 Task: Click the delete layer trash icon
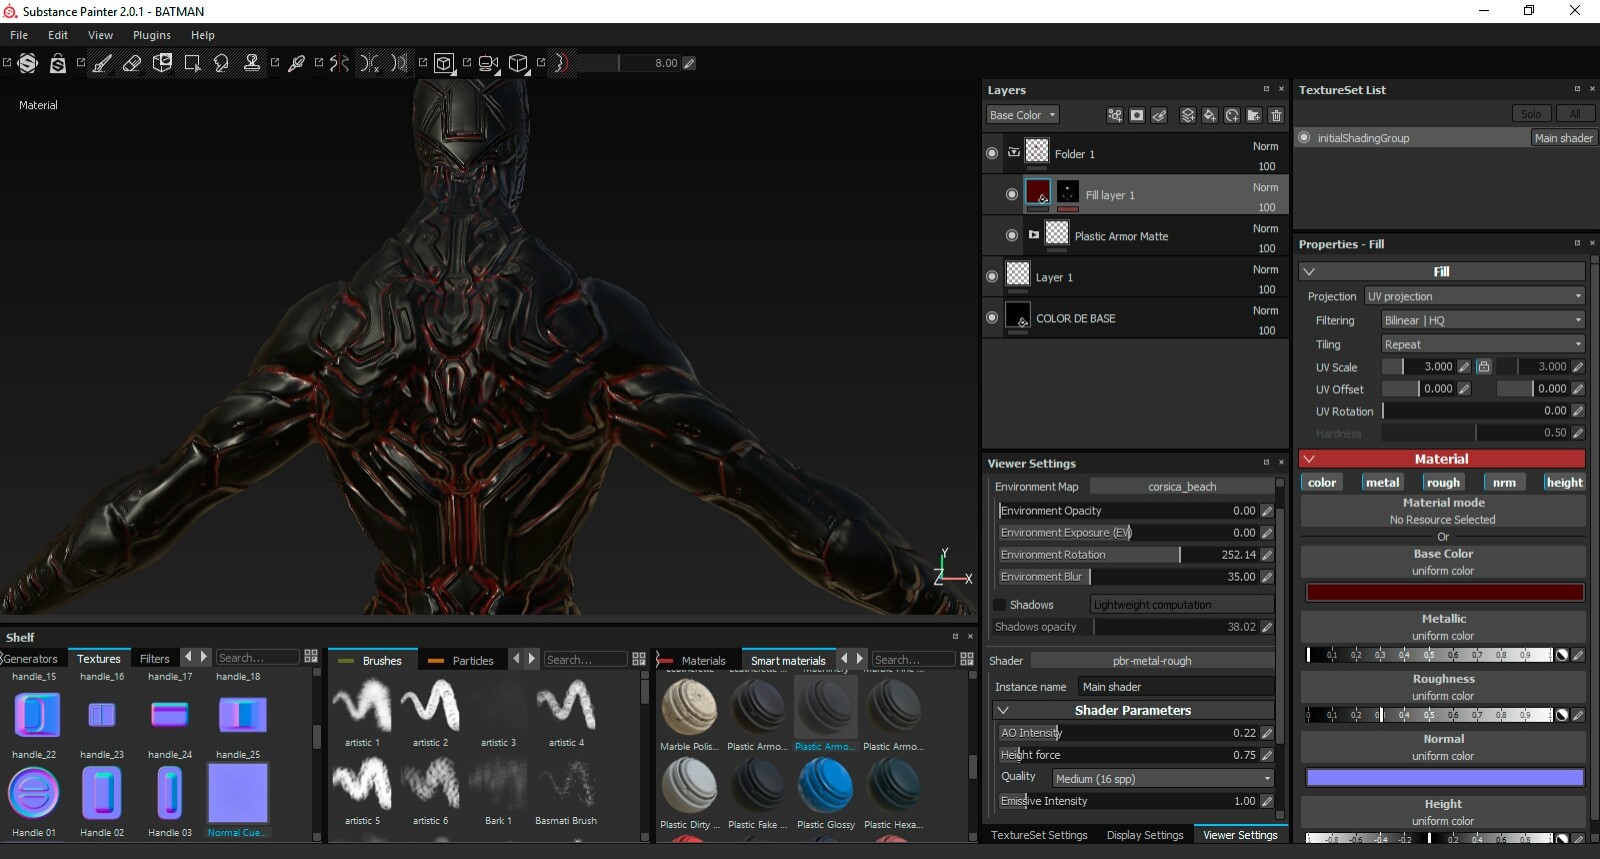[1276, 115]
